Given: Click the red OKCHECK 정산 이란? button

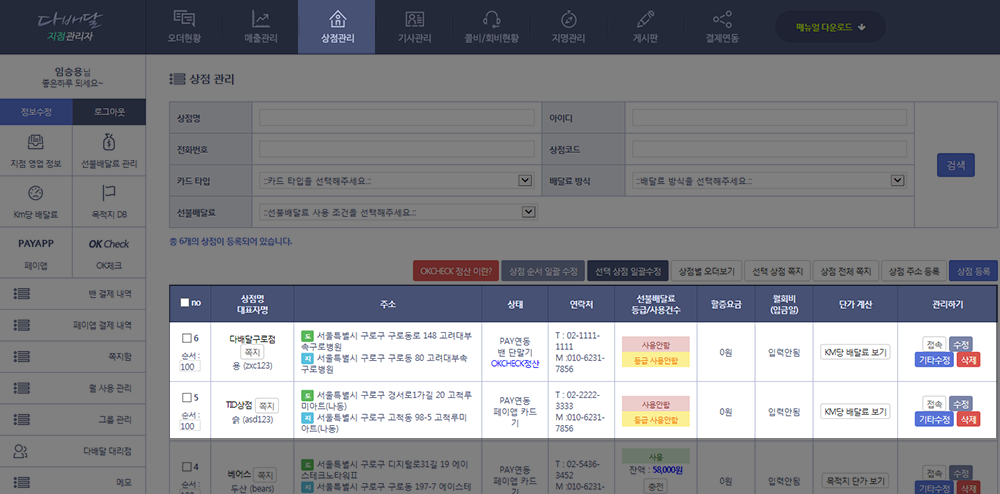Looking at the screenshot, I should coord(455,271).
